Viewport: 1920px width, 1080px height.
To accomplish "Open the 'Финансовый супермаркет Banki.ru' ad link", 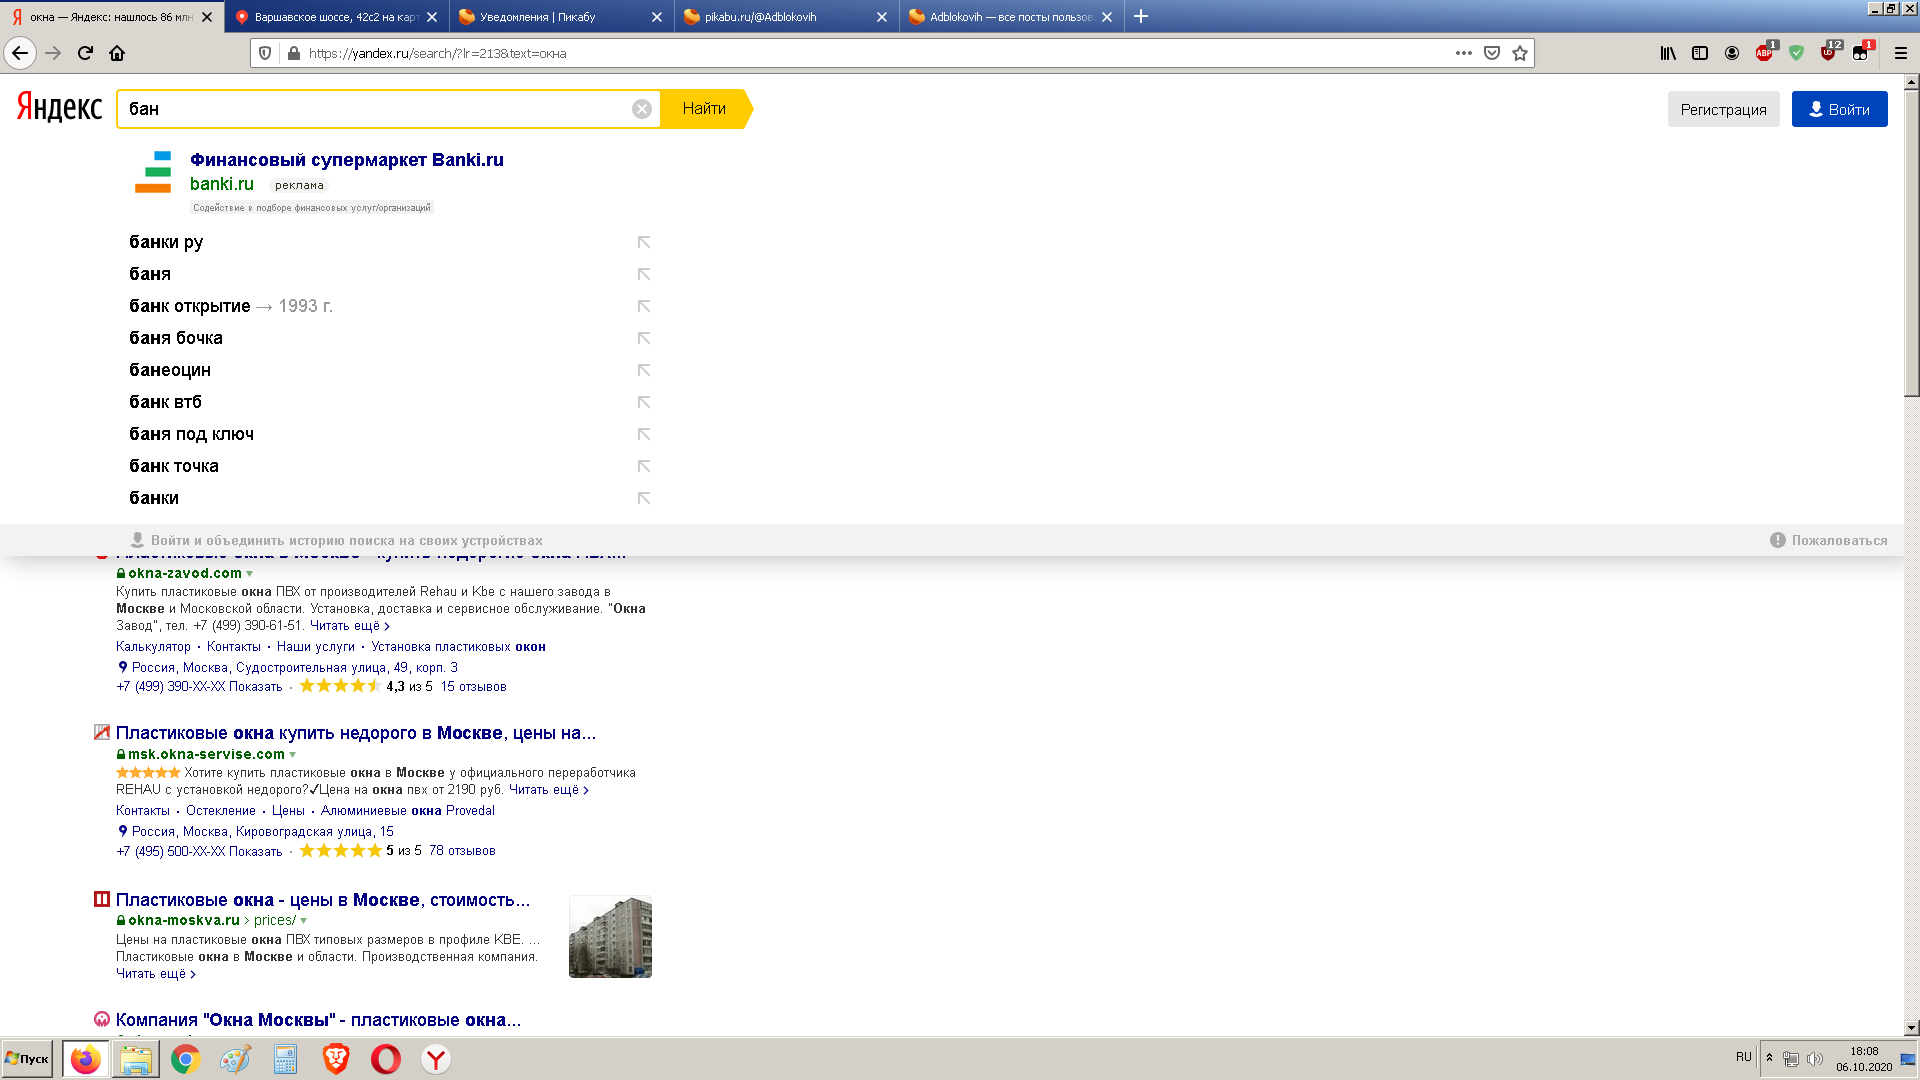I will click(x=347, y=160).
